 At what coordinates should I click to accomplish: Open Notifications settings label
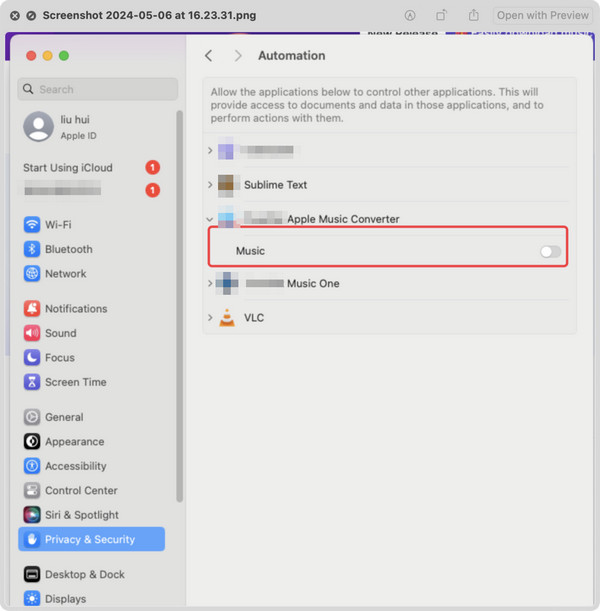click(76, 309)
